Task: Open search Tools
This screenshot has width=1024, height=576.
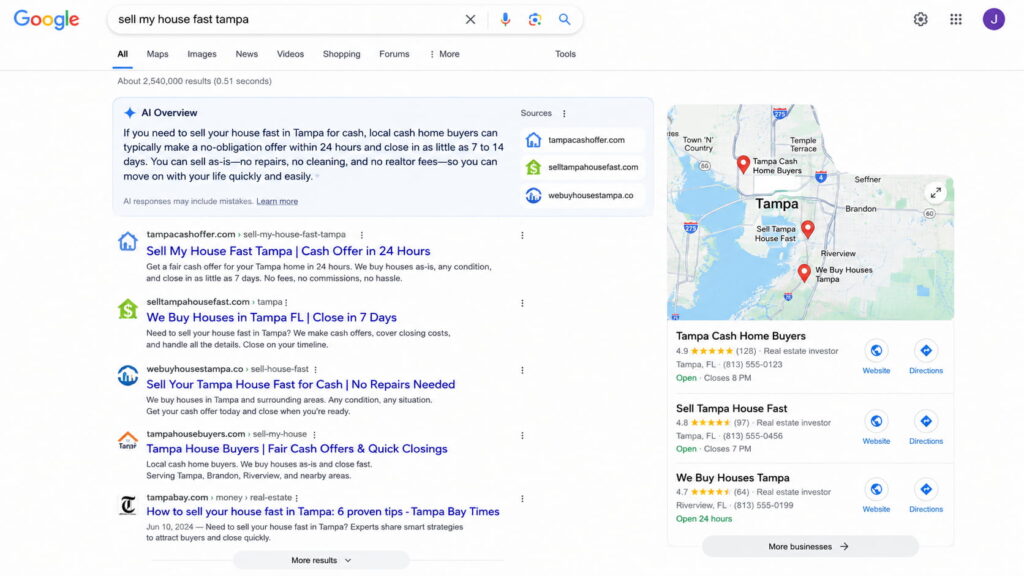Action: coord(565,54)
